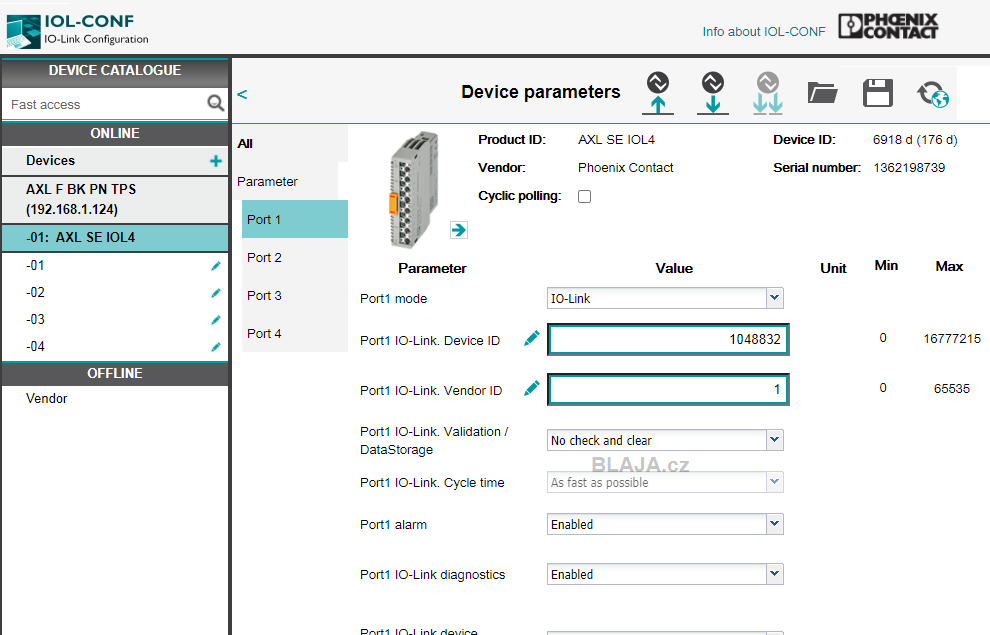Select the Port 2 tab
Screen dimensions: 990x635
(295, 258)
